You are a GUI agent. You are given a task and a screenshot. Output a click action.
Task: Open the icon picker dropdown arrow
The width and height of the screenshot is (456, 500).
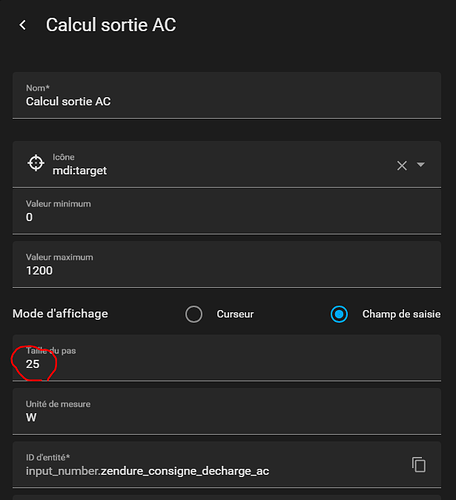(421, 165)
